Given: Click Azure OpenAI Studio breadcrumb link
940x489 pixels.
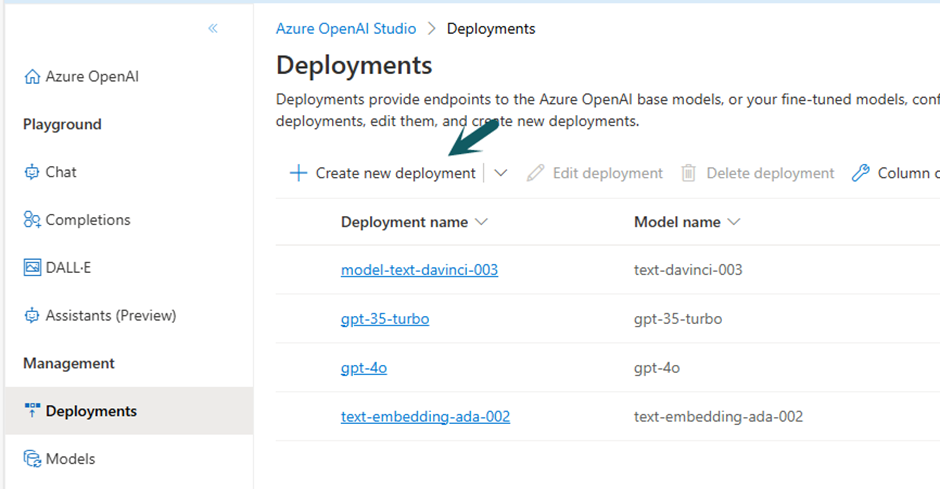Looking at the screenshot, I should 346,29.
